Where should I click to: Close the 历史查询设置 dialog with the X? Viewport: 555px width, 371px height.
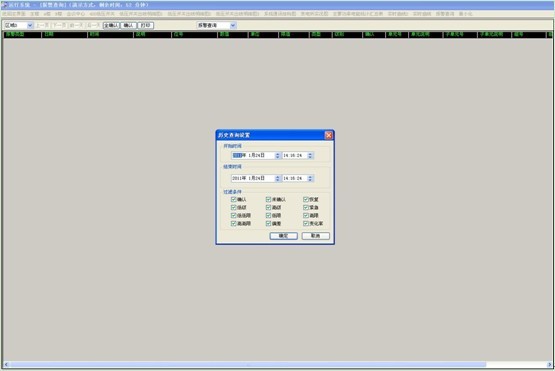328,135
